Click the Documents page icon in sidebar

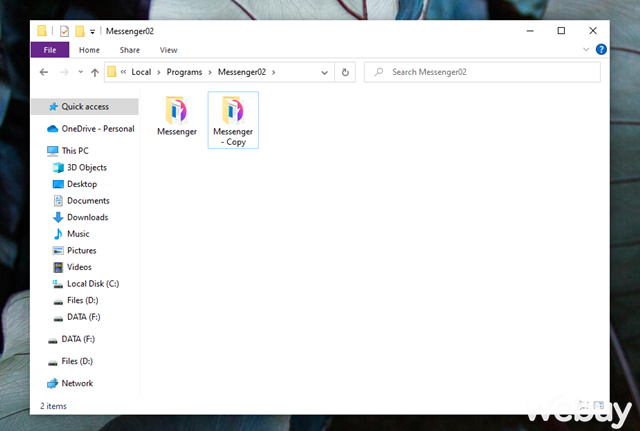click(58, 200)
